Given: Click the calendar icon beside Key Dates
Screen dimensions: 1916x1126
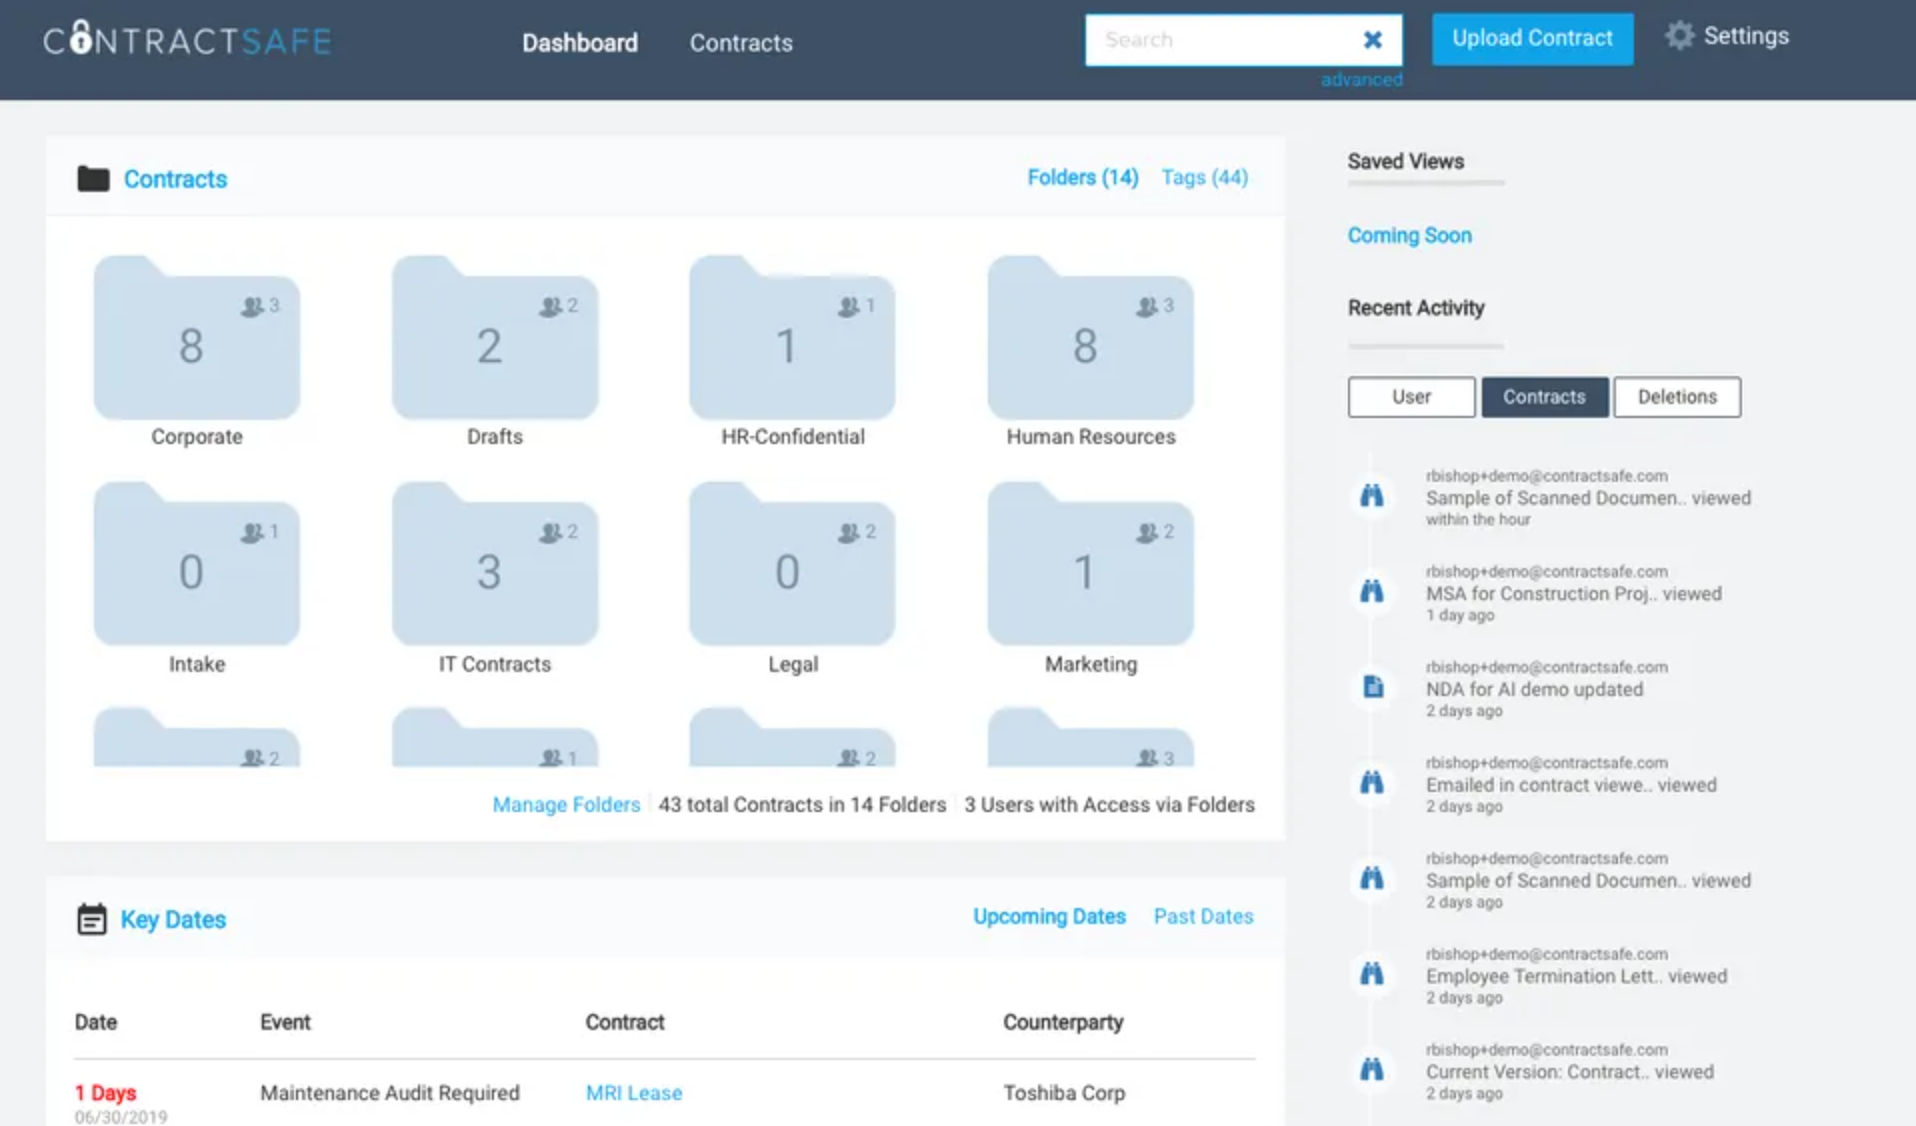Looking at the screenshot, I should click(93, 919).
